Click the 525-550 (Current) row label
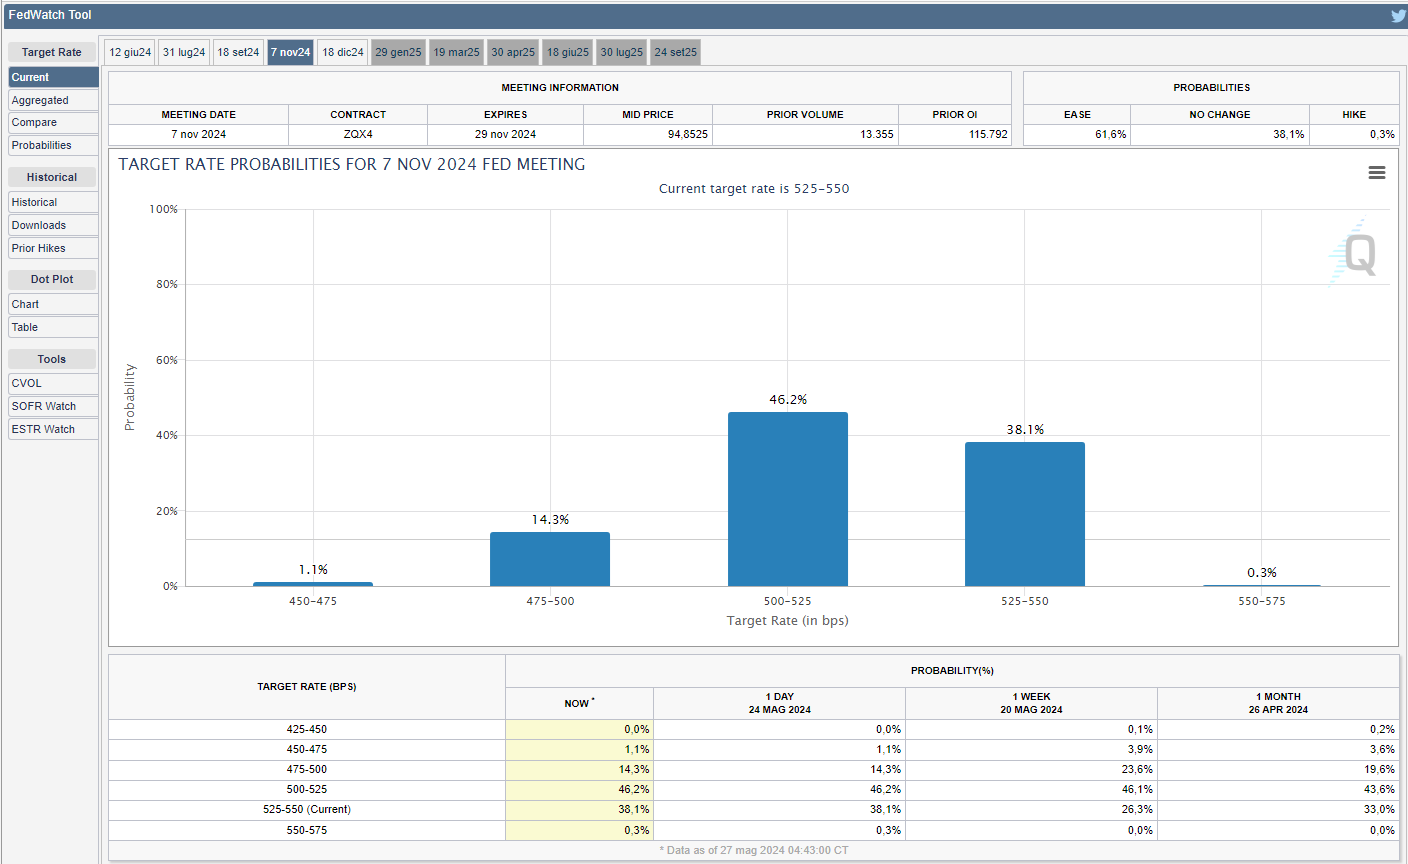The width and height of the screenshot is (1408, 864). (307, 809)
